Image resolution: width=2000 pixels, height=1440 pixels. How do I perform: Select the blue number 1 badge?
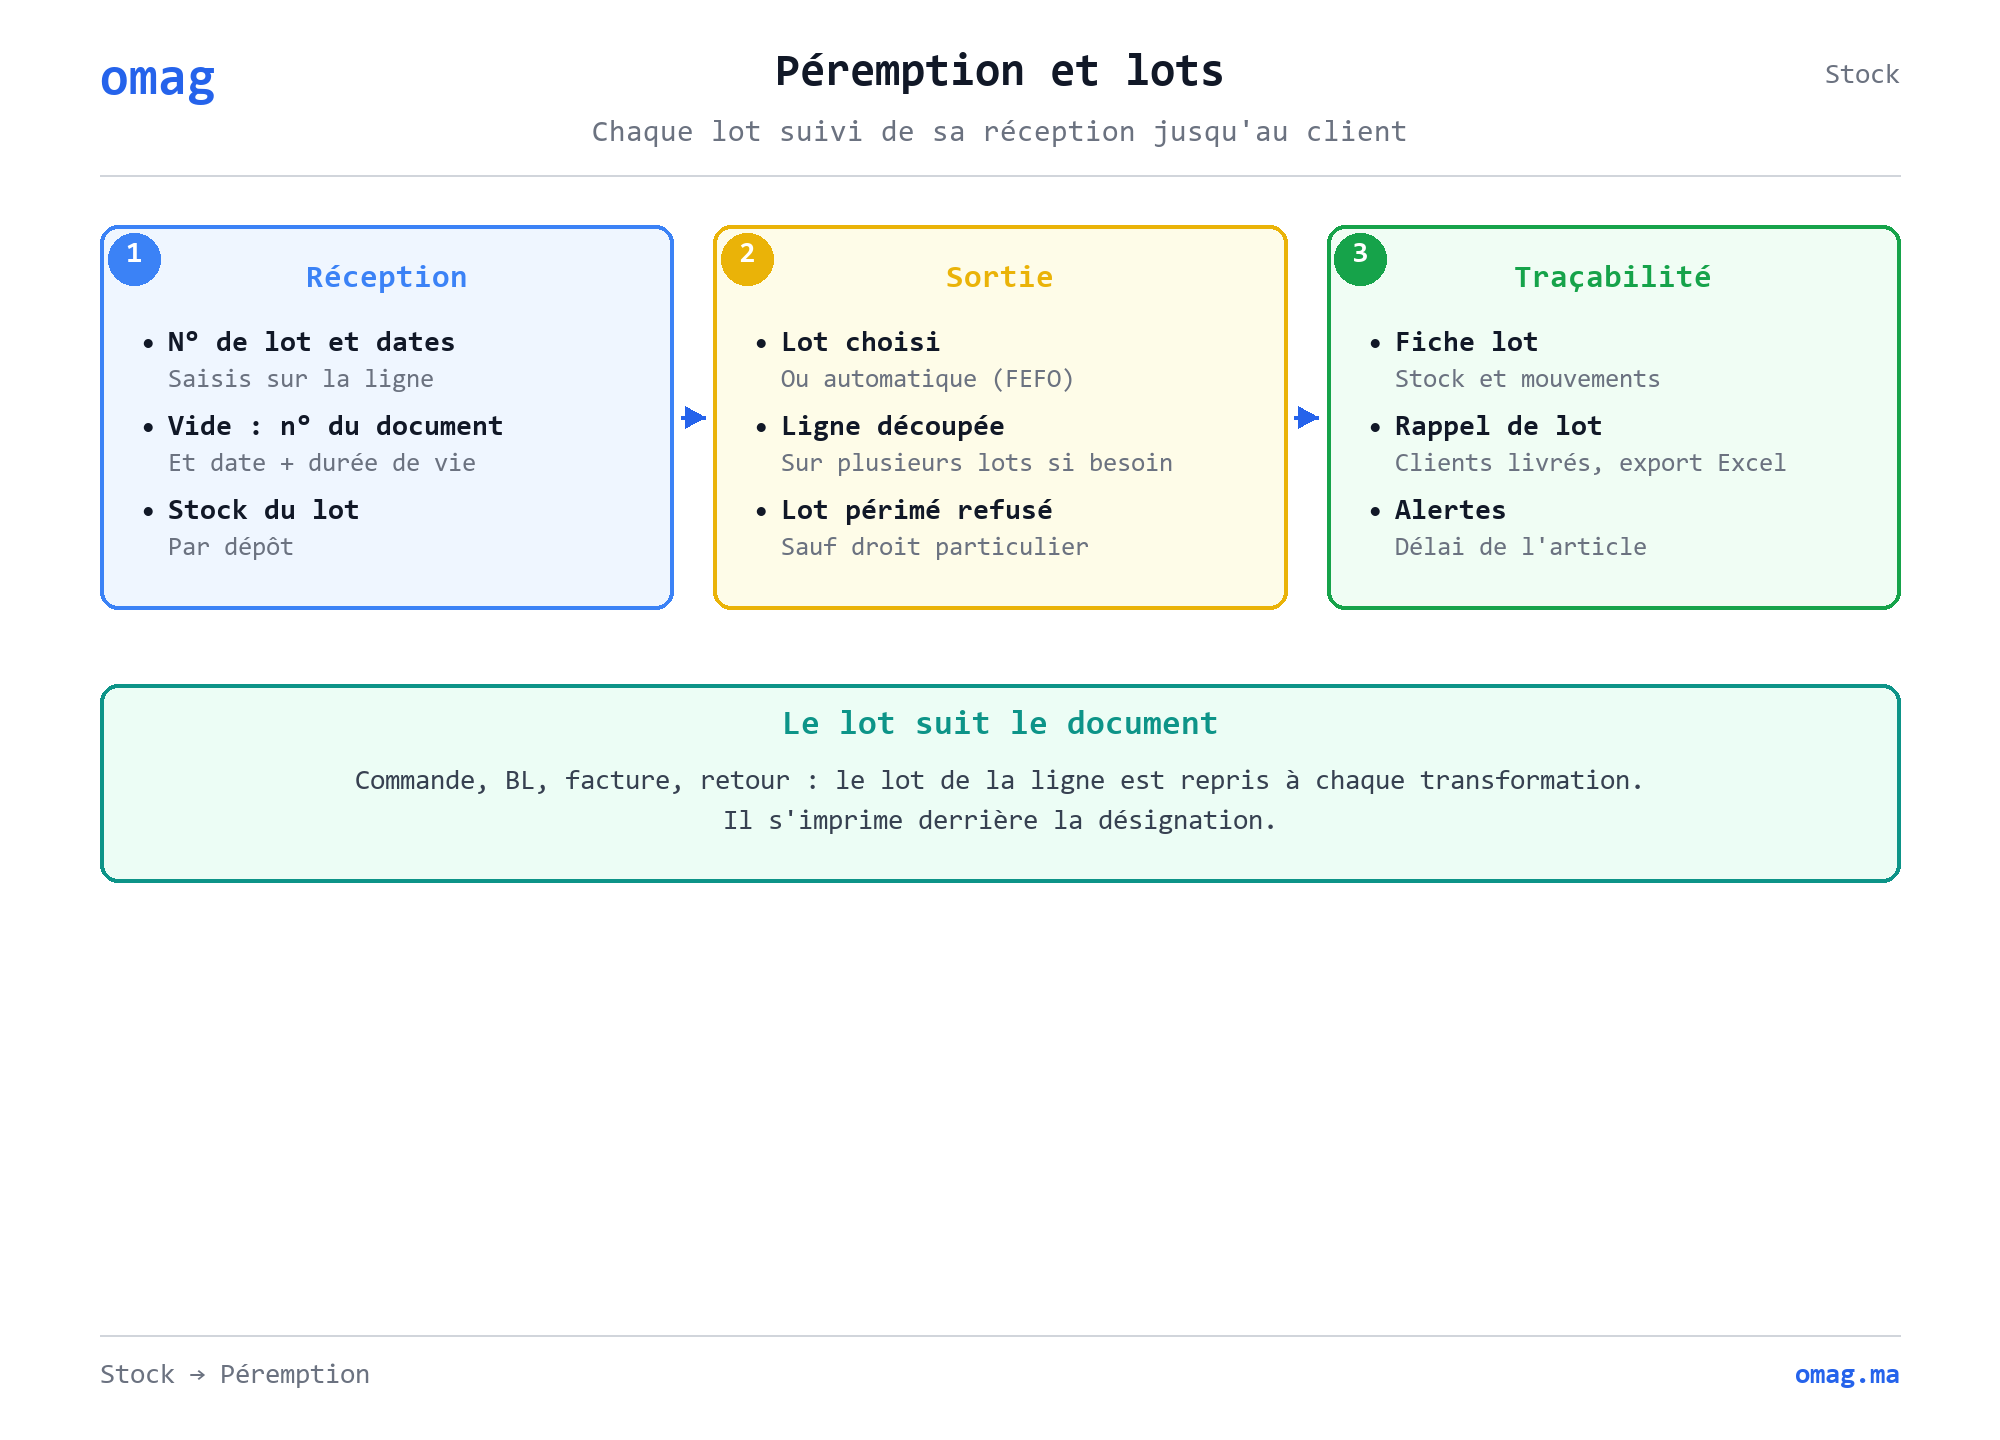(134, 258)
